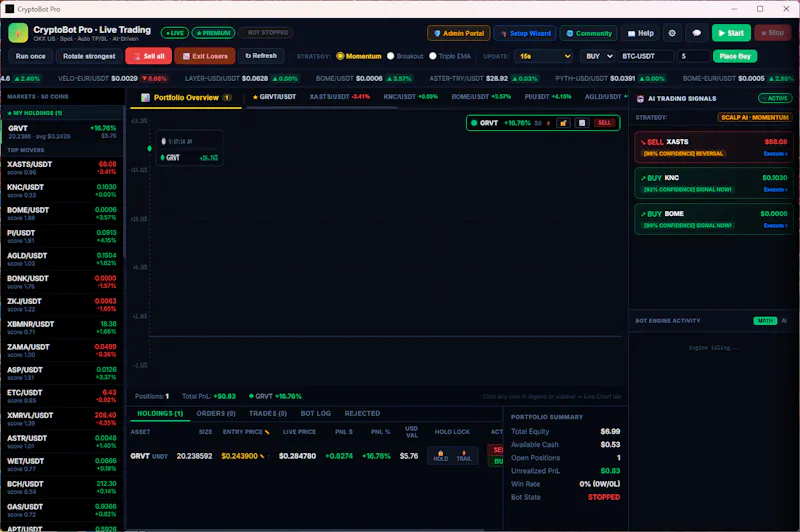Select the Triple EMA strategy radio
Screen dimensions: 800x532
(x=433, y=56)
